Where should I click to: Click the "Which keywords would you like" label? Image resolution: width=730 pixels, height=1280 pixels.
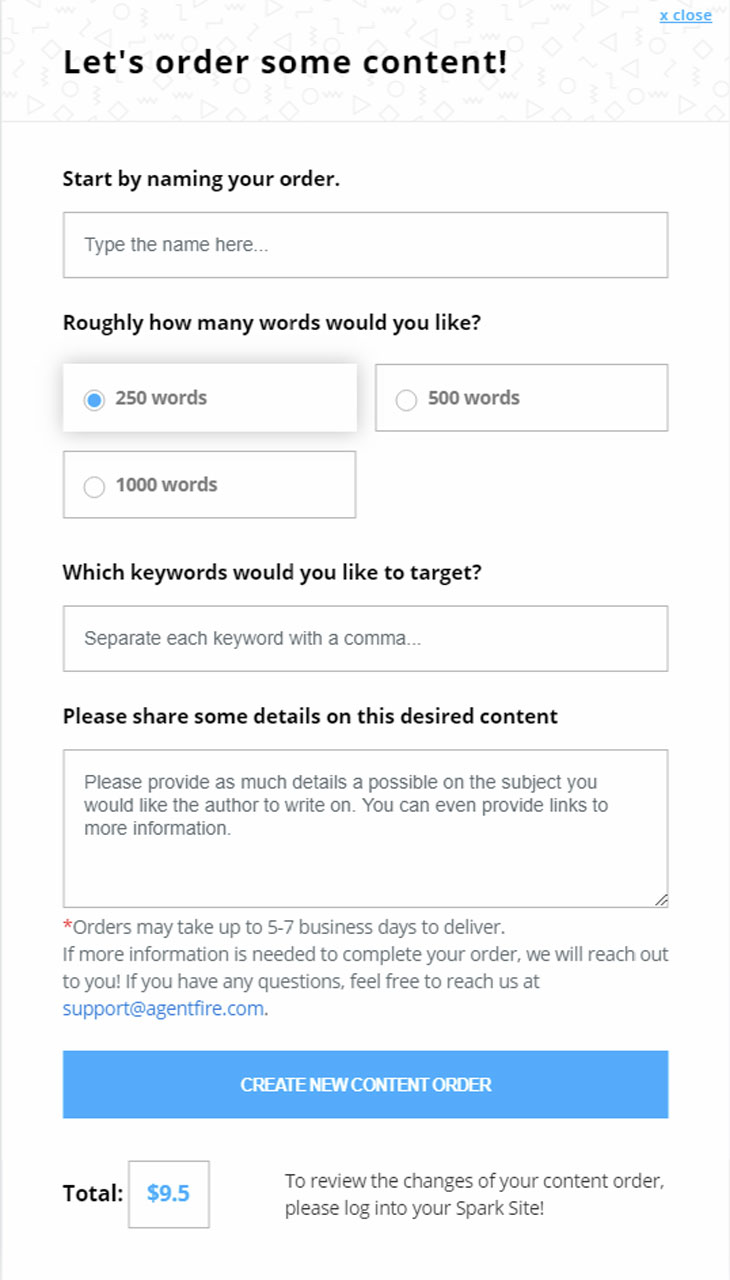(272, 572)
